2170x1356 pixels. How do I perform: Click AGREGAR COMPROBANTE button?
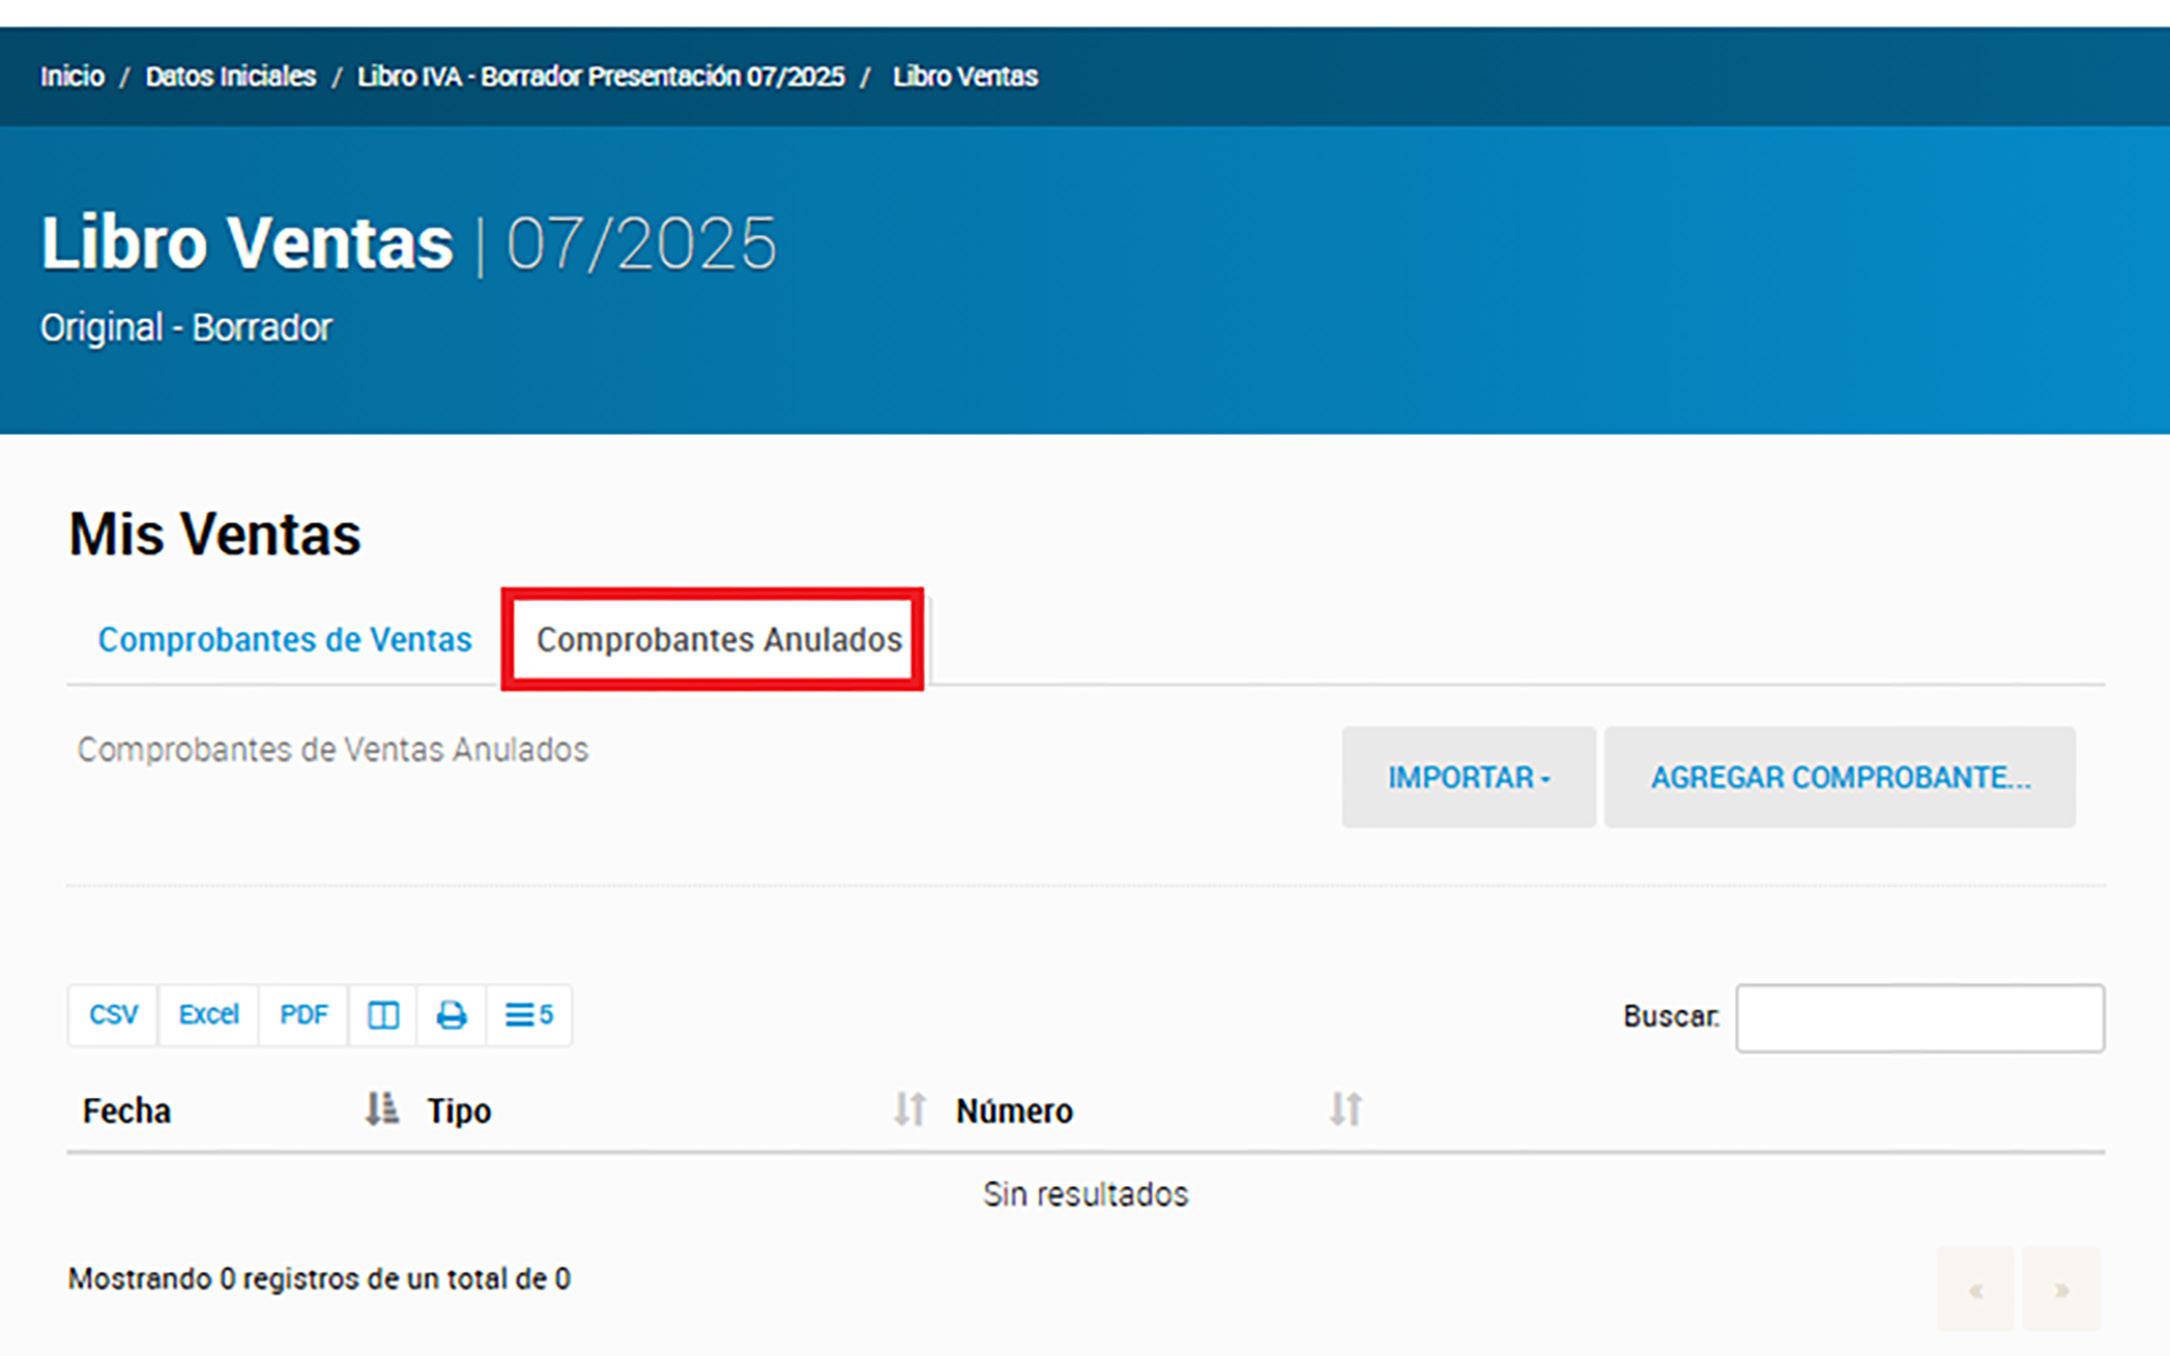1839,777
